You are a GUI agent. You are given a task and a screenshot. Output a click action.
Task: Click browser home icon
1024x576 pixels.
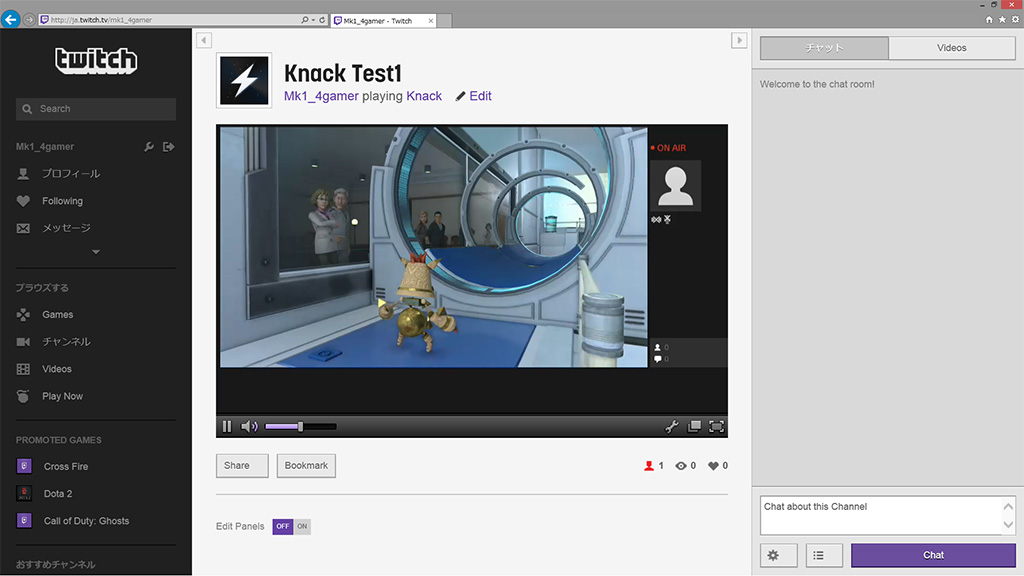[989, 20]
